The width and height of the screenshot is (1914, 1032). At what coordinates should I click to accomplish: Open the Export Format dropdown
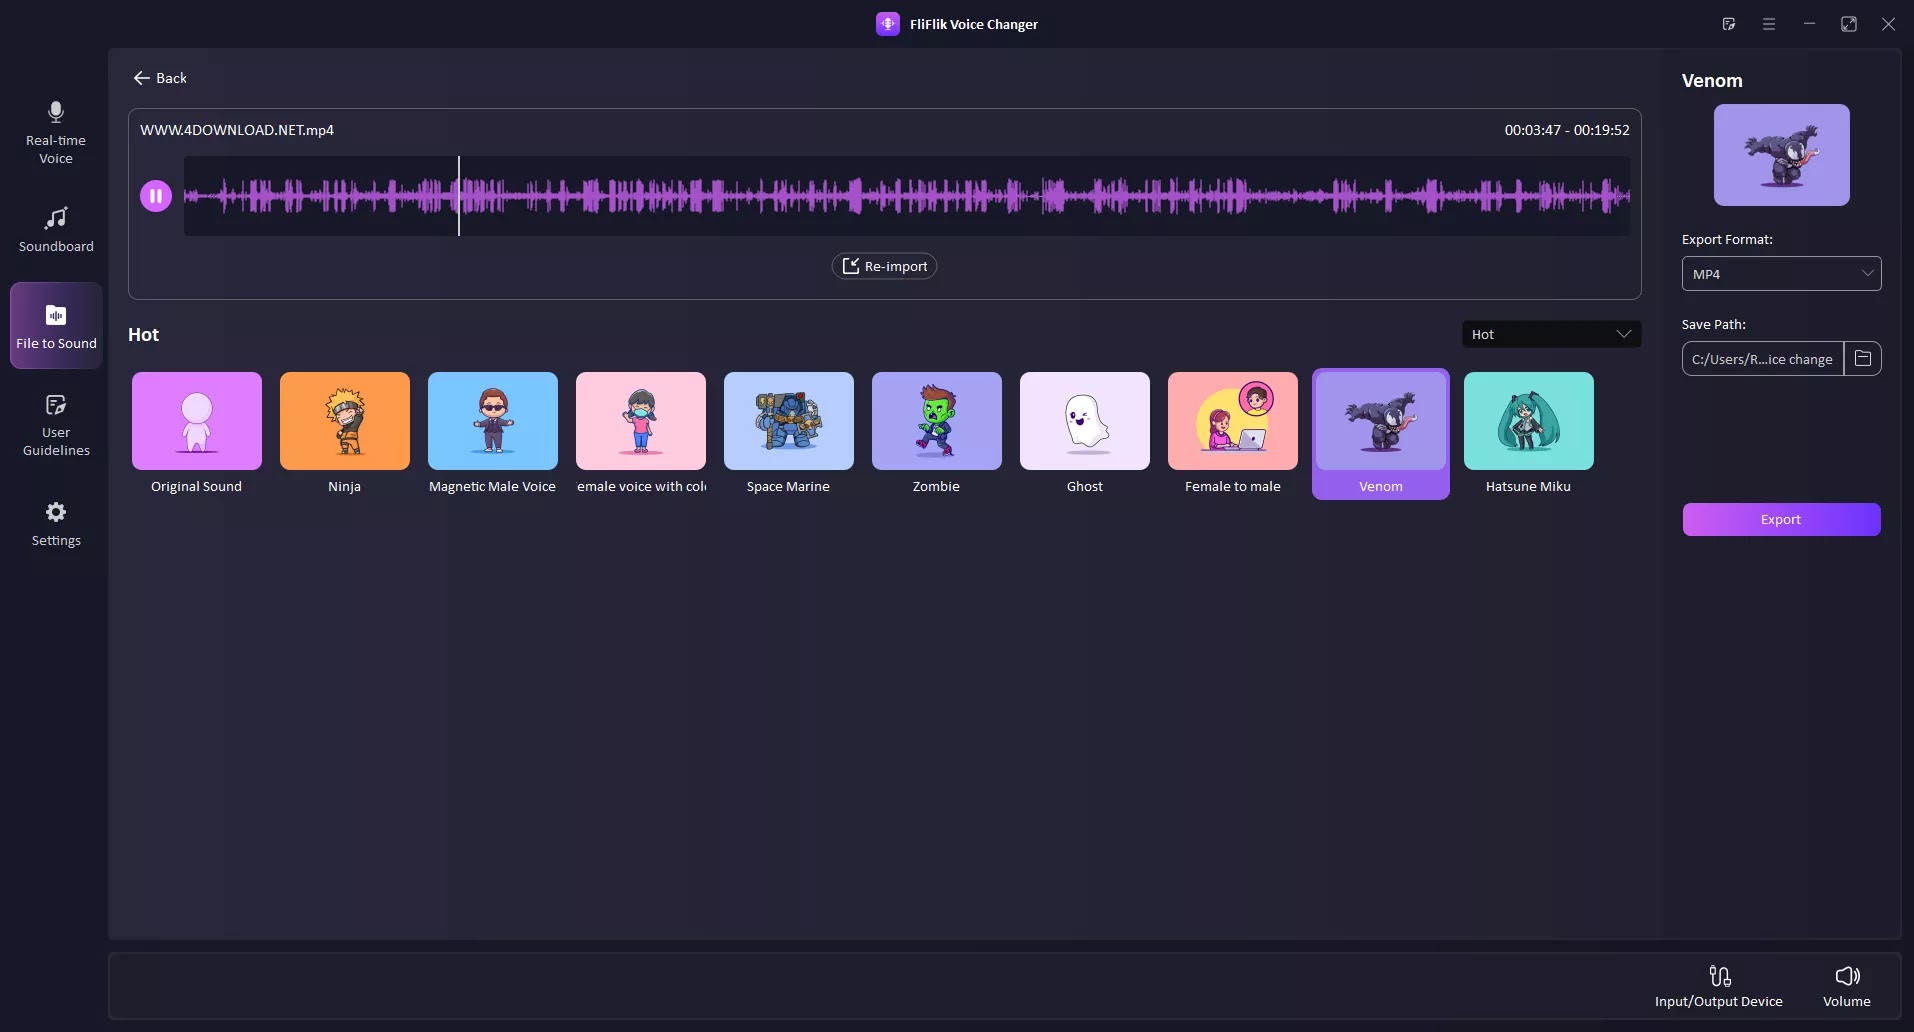coord(1780,273)
